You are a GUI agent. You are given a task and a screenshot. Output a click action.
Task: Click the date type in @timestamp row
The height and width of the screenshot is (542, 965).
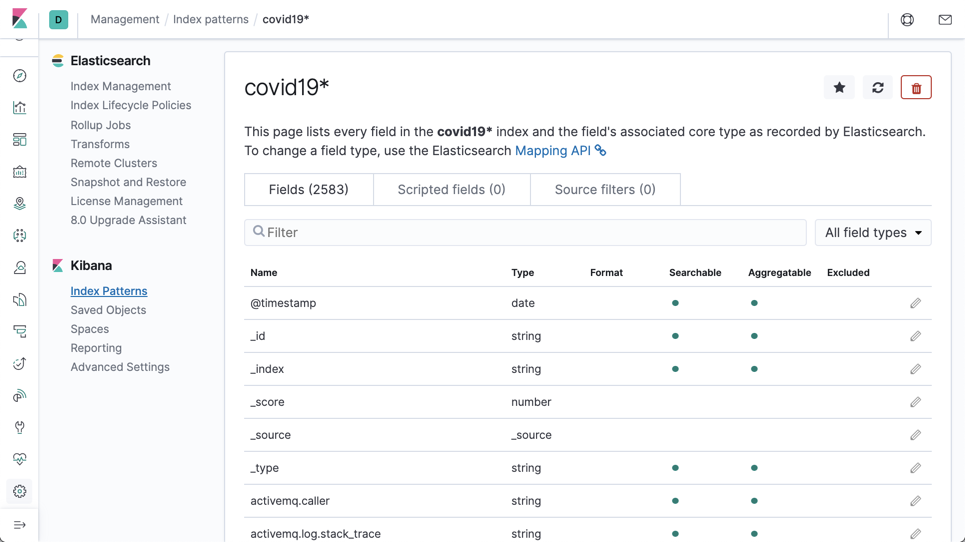coord(523,303)
